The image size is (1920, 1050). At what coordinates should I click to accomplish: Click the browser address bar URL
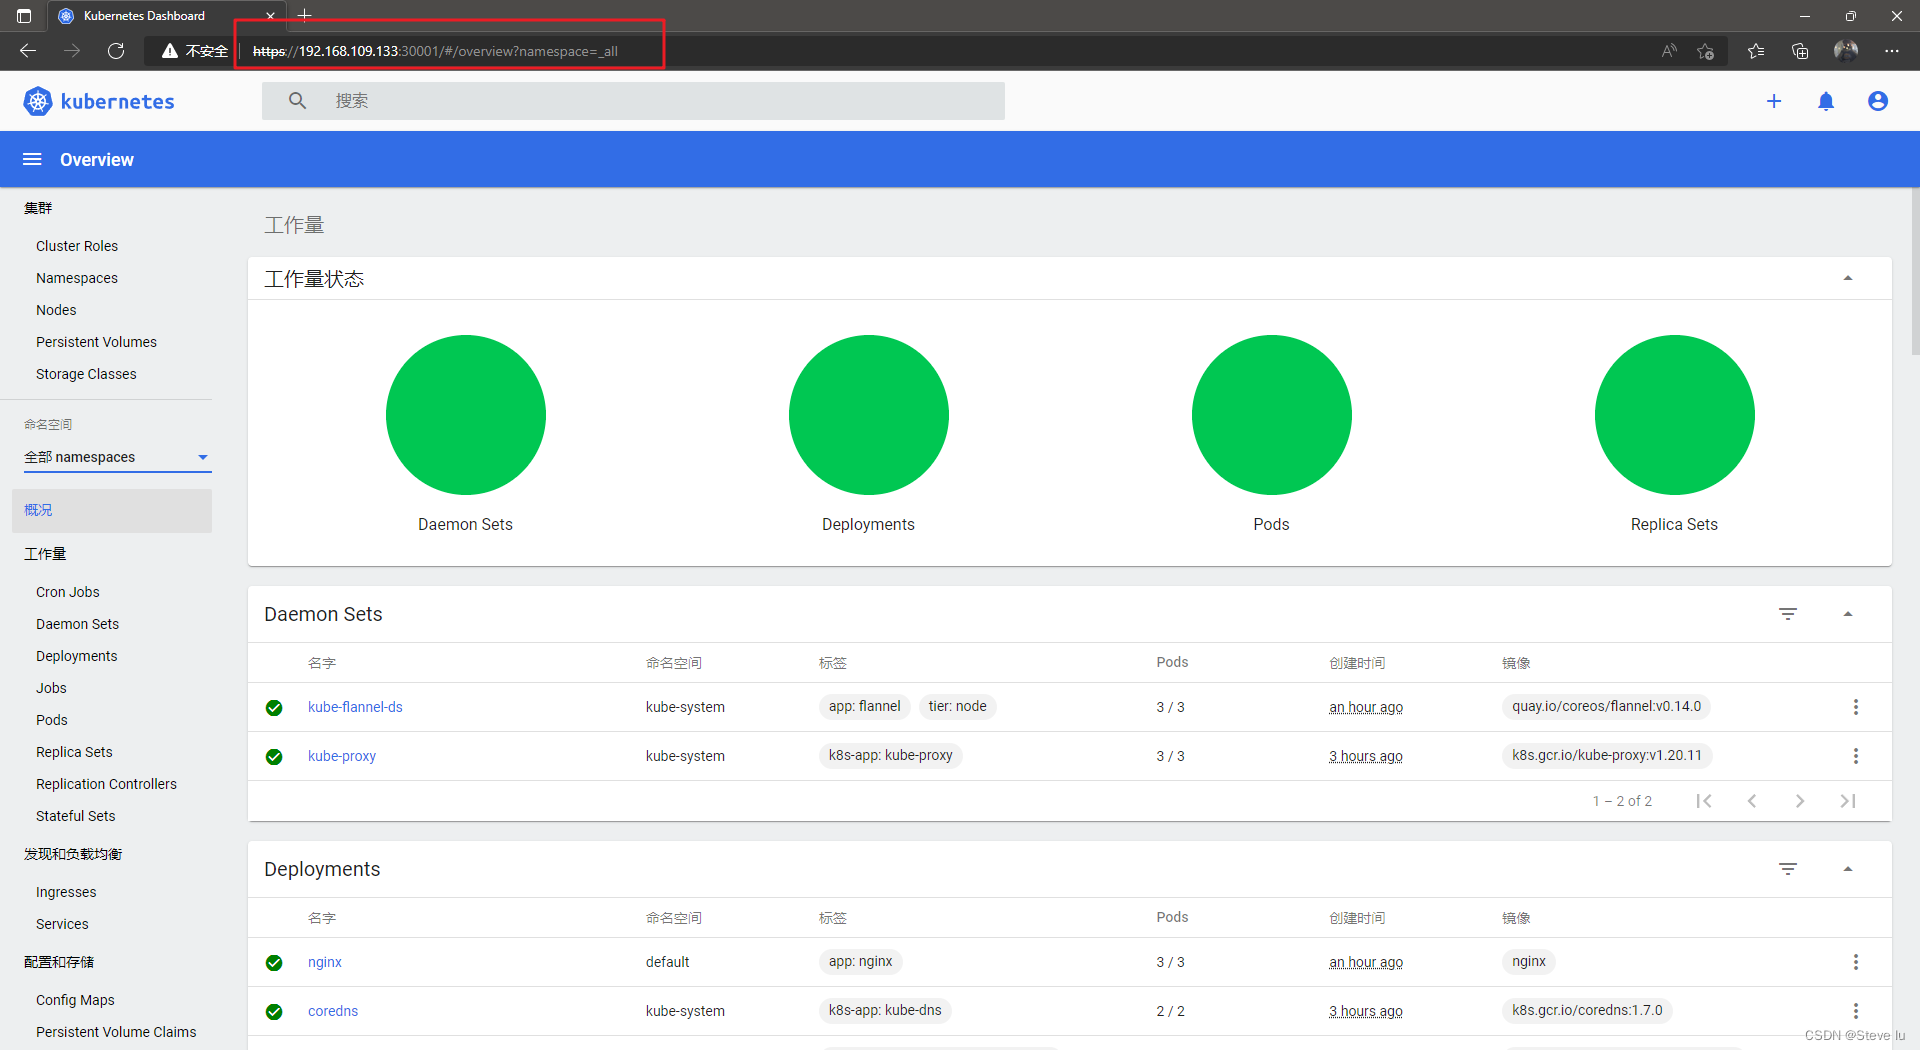click(435, 51)
